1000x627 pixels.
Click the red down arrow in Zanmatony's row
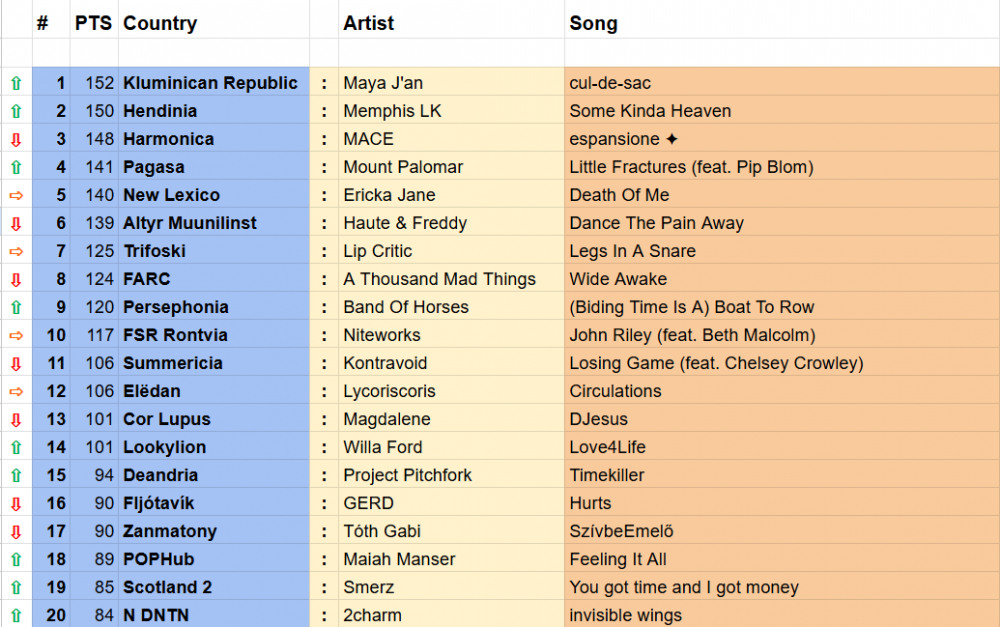(16, 531)
